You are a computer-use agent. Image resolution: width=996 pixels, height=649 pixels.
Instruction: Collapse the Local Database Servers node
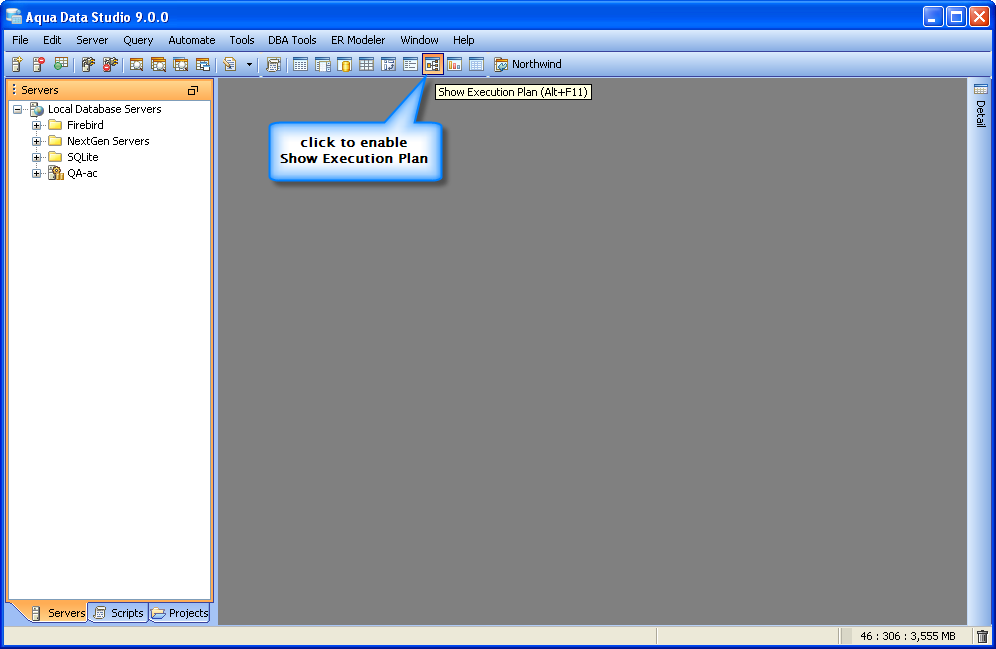click(17, 109)
